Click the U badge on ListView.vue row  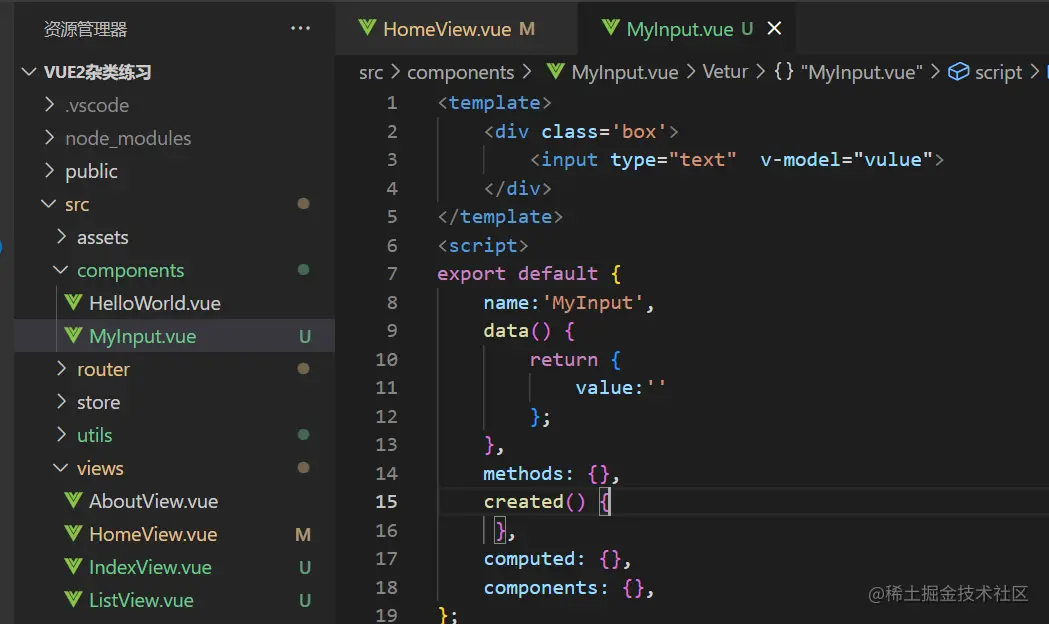[x=304, y=601]
